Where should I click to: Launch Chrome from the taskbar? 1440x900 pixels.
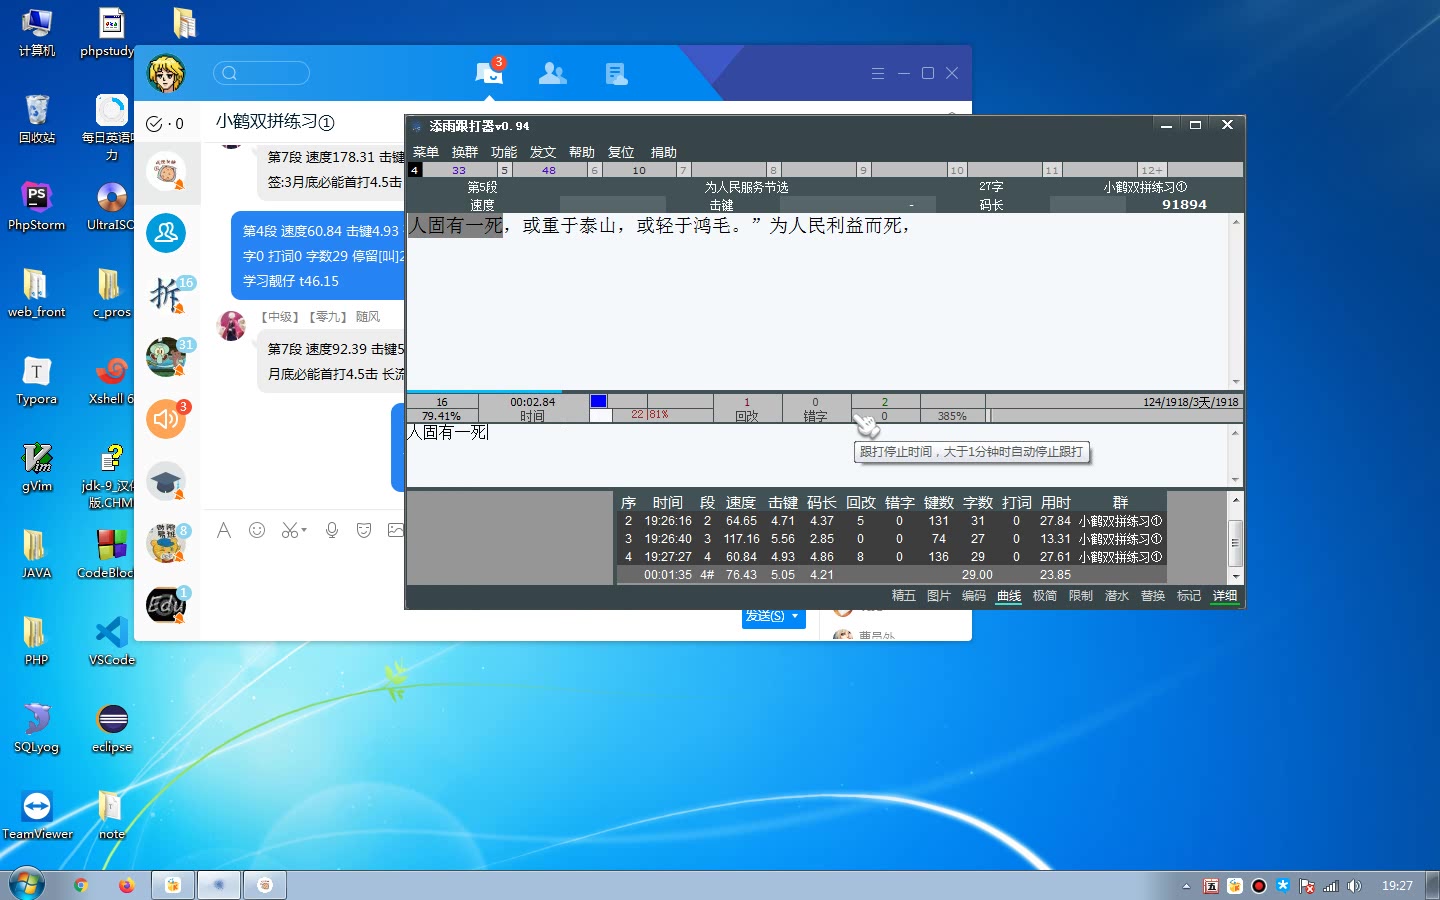[81, 885]
